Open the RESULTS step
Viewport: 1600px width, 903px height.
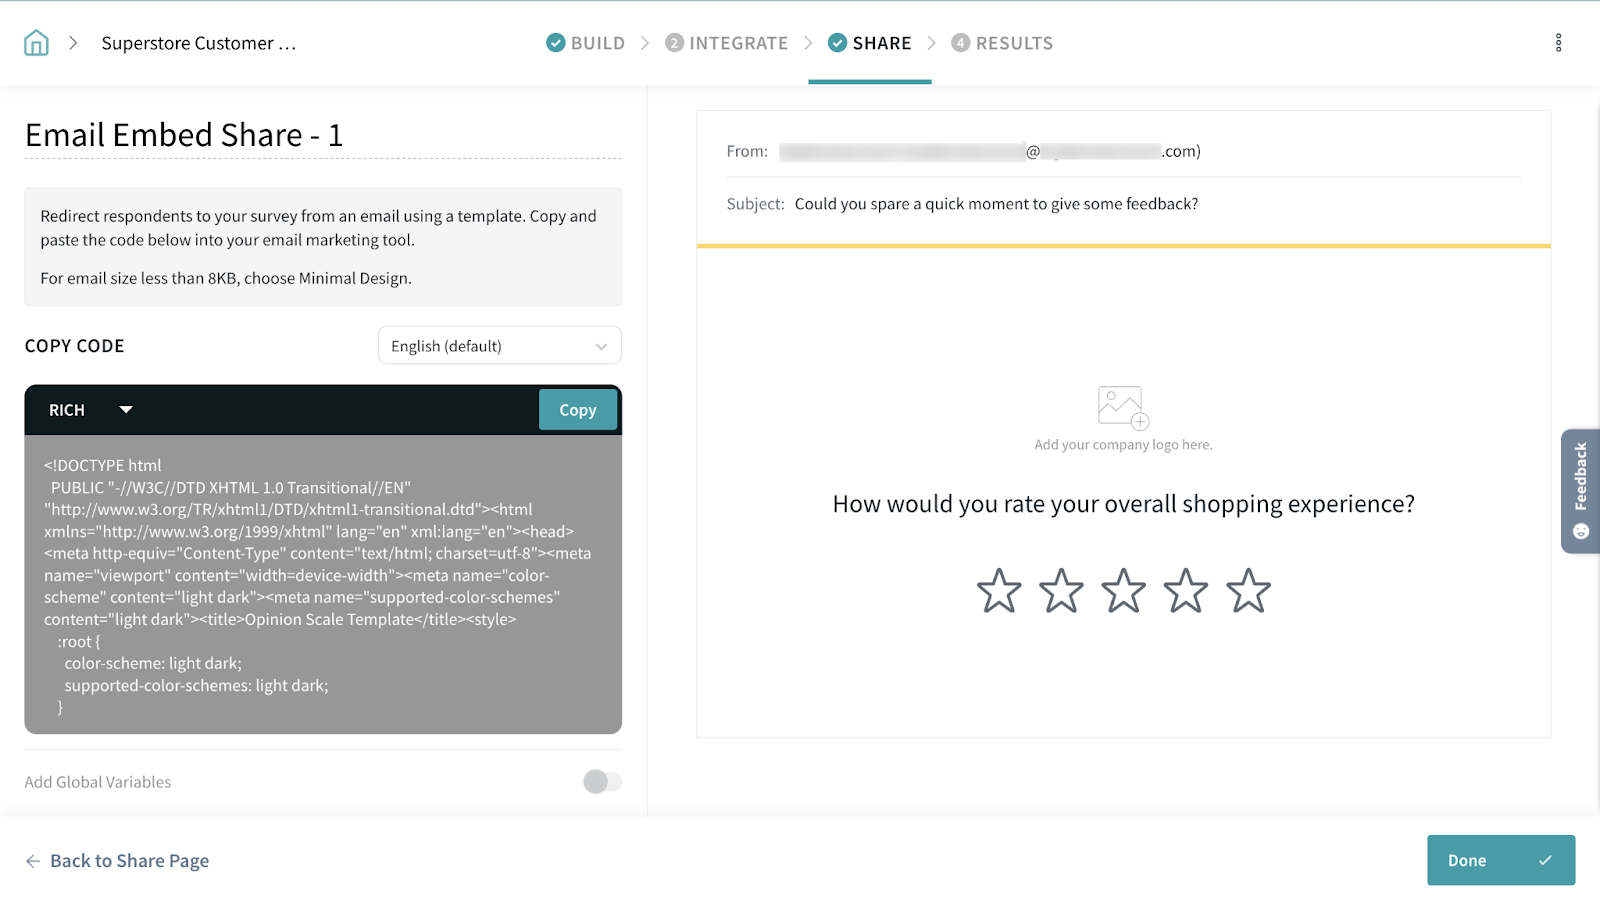tap(1002, 43)
